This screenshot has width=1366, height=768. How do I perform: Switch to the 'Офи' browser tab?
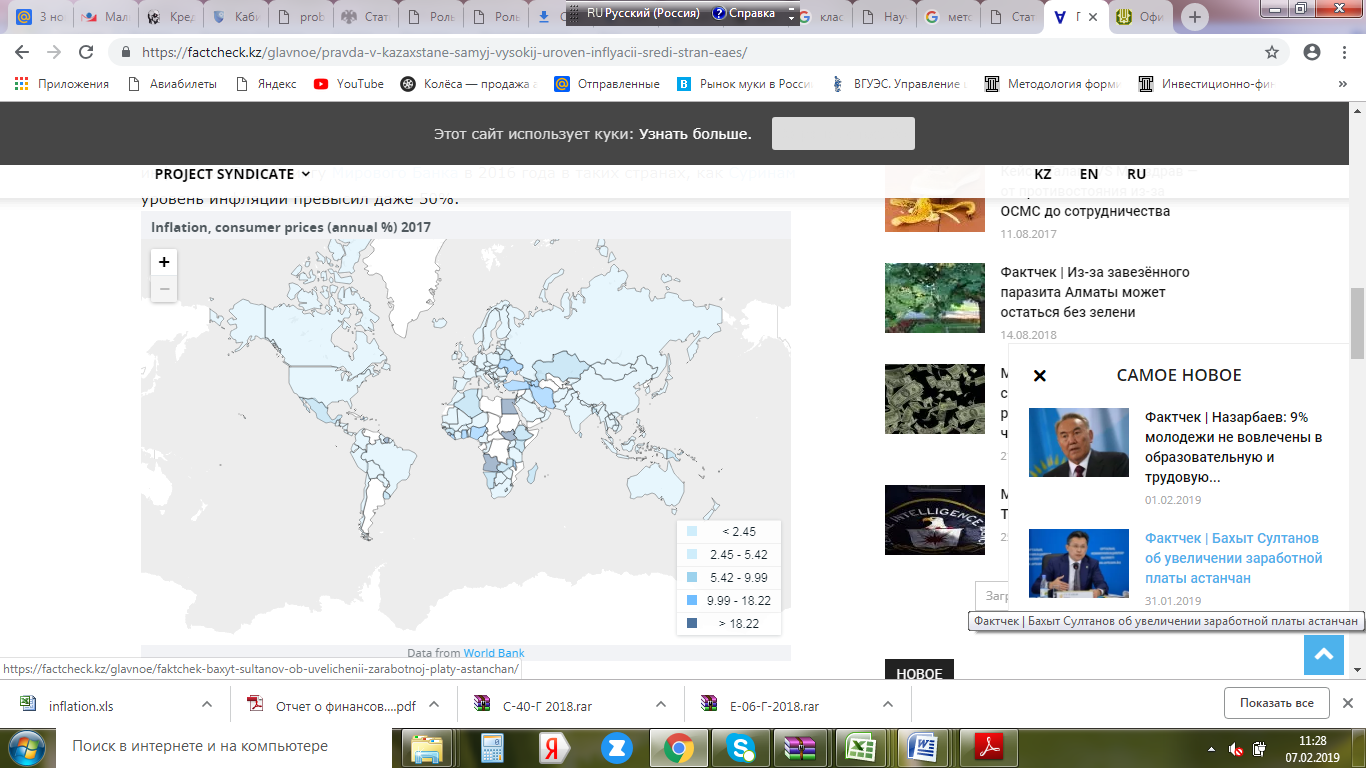(x=1142, y=17)
